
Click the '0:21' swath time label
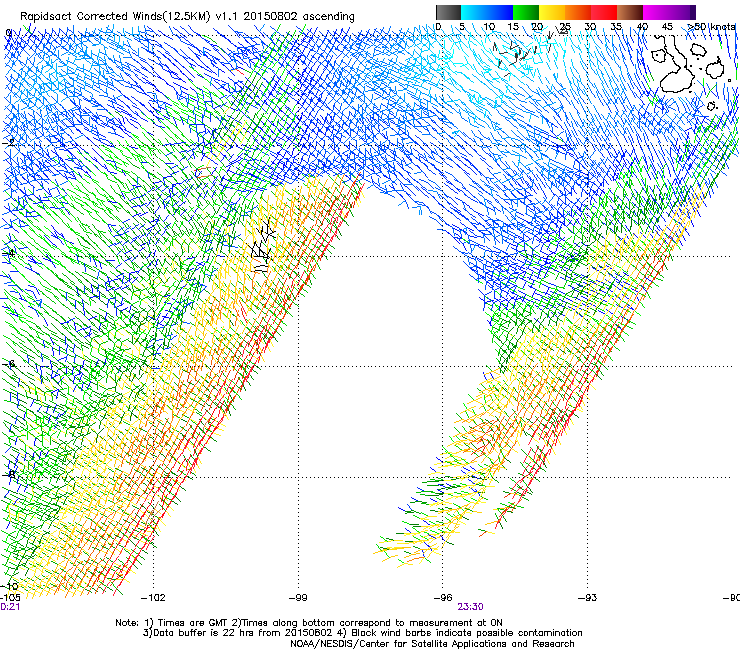click(10, 607)
